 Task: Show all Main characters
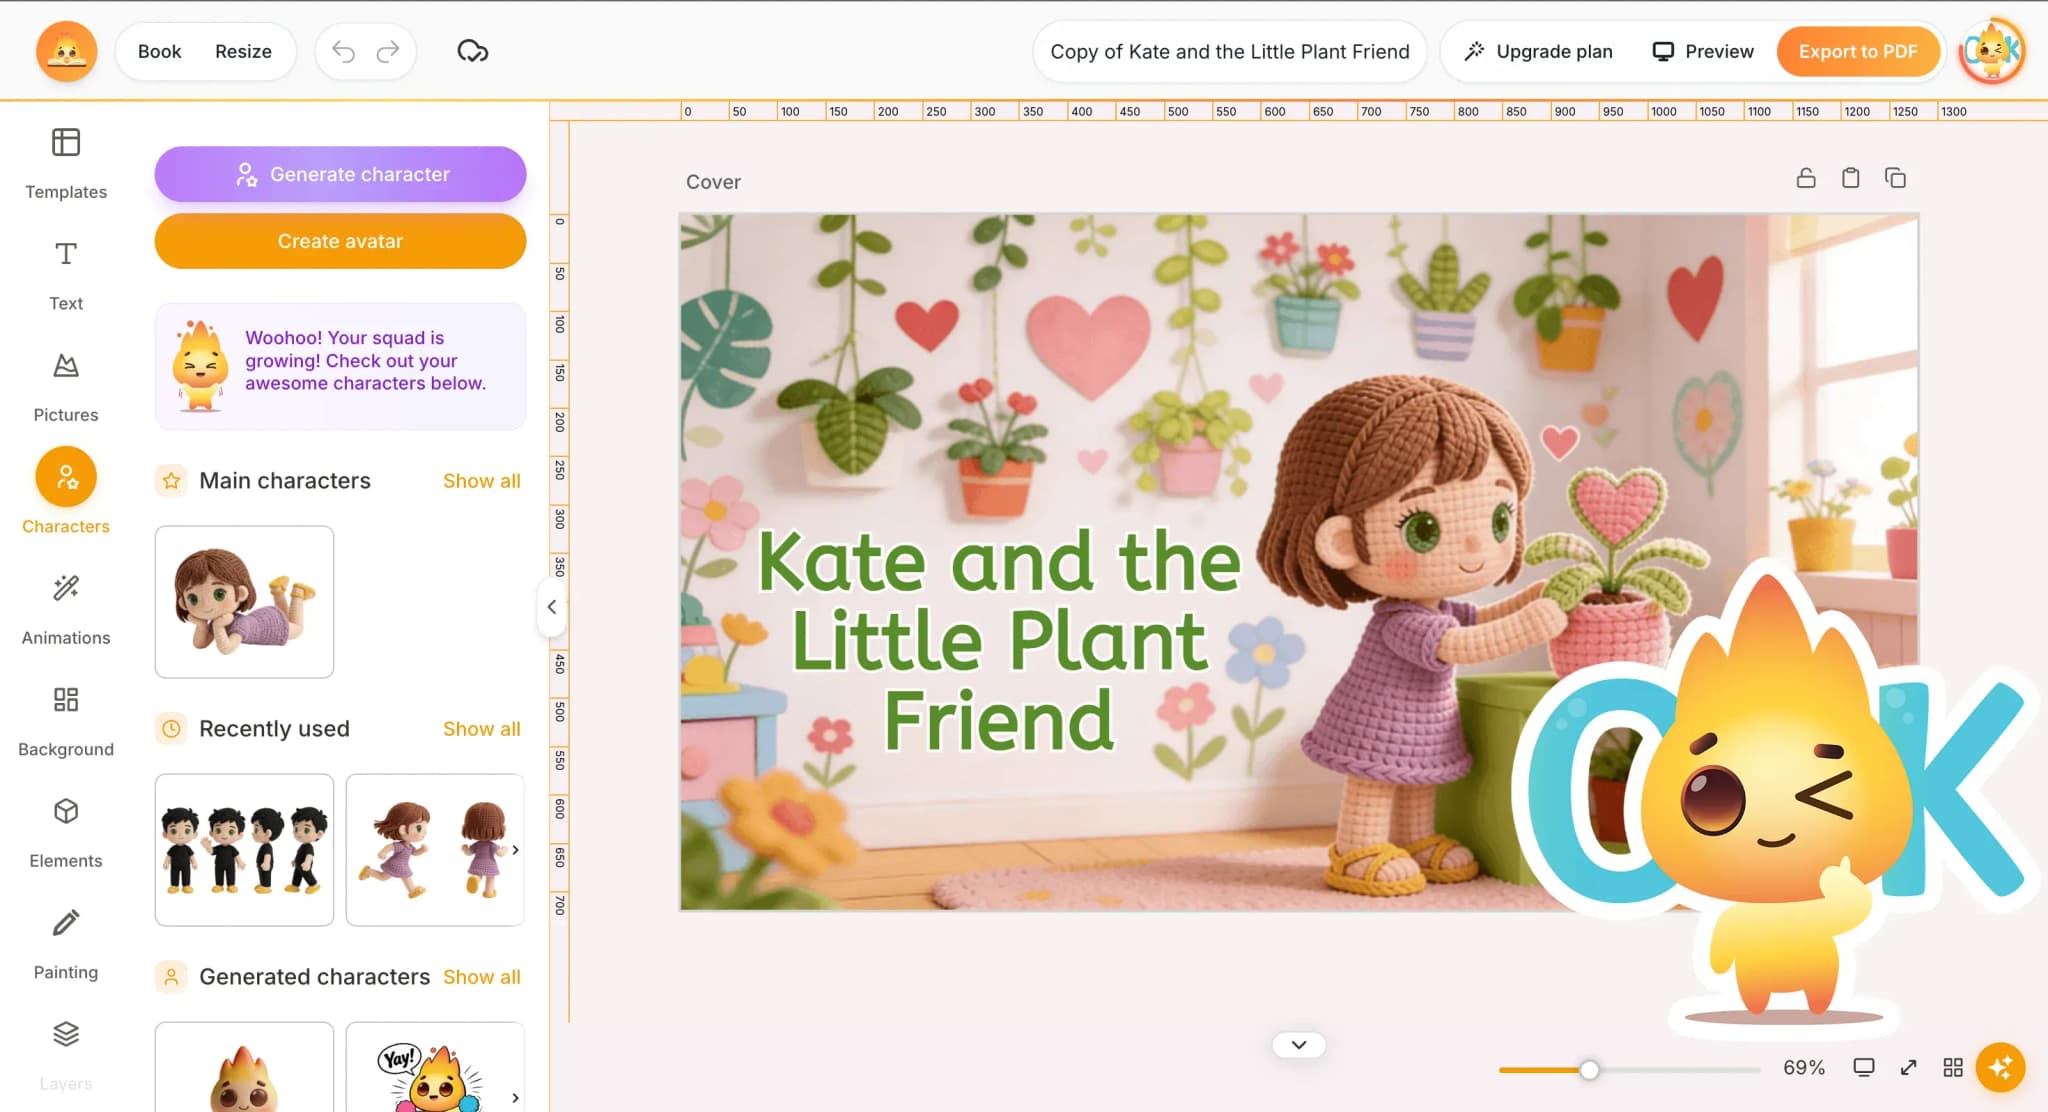[482, 481]
